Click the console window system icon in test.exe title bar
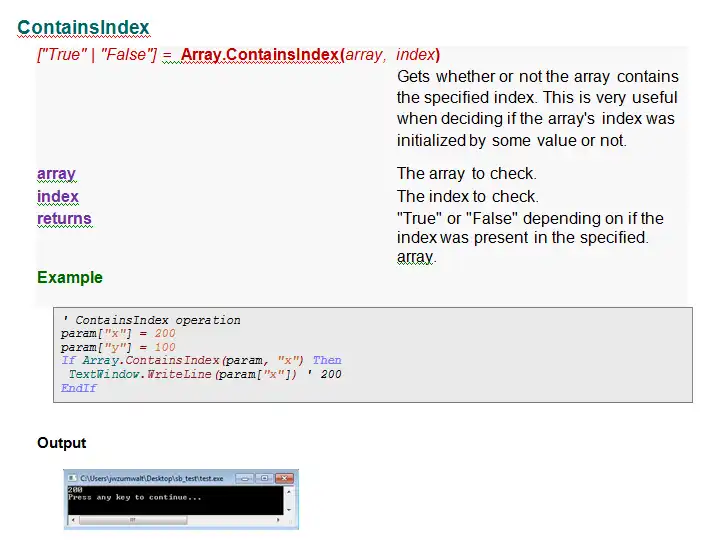The height and width of the screenshot is (547, 716). tap(72, 478)
